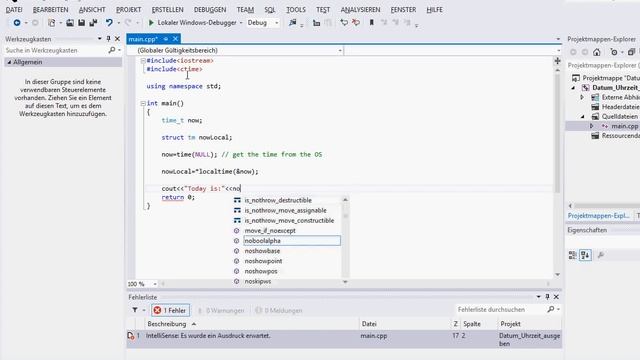Click the Save All toolbar icon
The image size is (640, 360).
[x=93, y=23]
